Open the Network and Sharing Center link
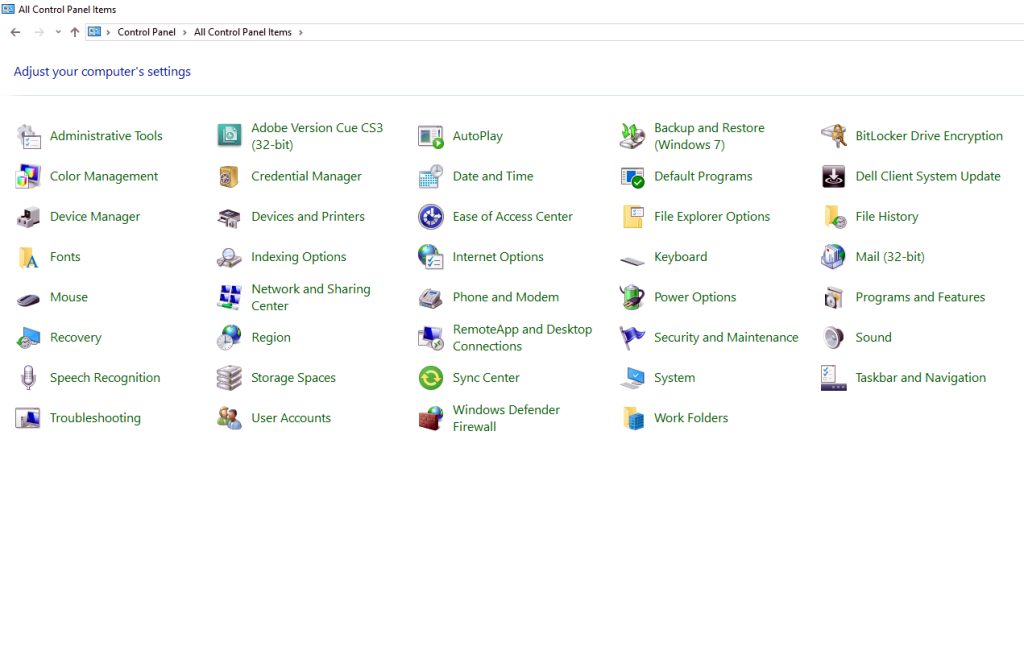Viewport: 1024px width, 647px height. [x=311, y=297]
